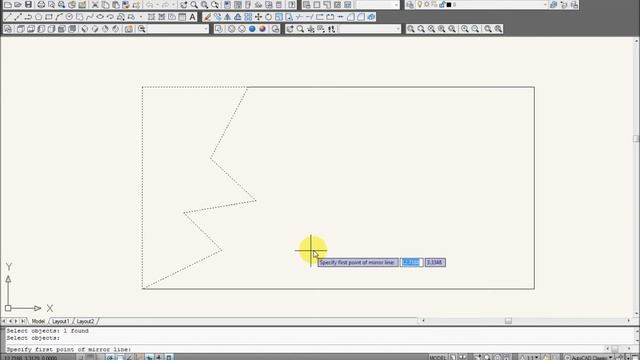Select the Fillet modify tool
640x360 pixels.
[x=361, y=17]
